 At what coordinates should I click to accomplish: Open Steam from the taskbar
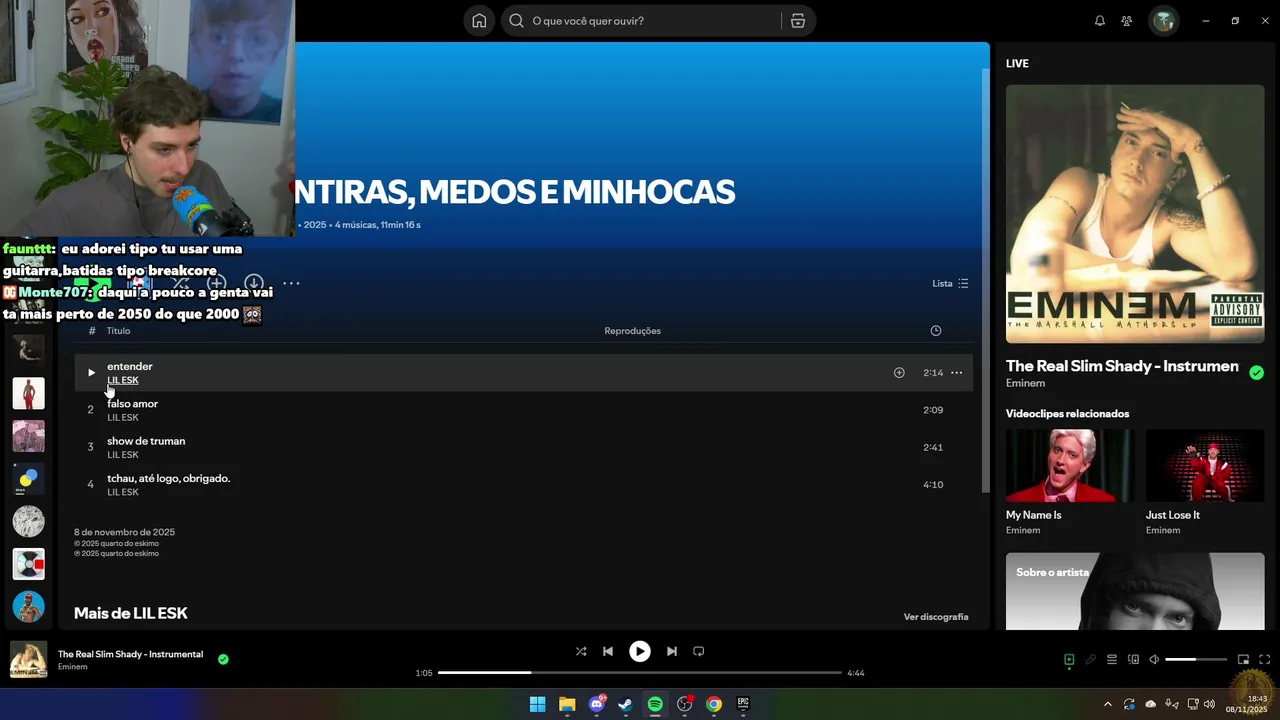click(626, 704)
